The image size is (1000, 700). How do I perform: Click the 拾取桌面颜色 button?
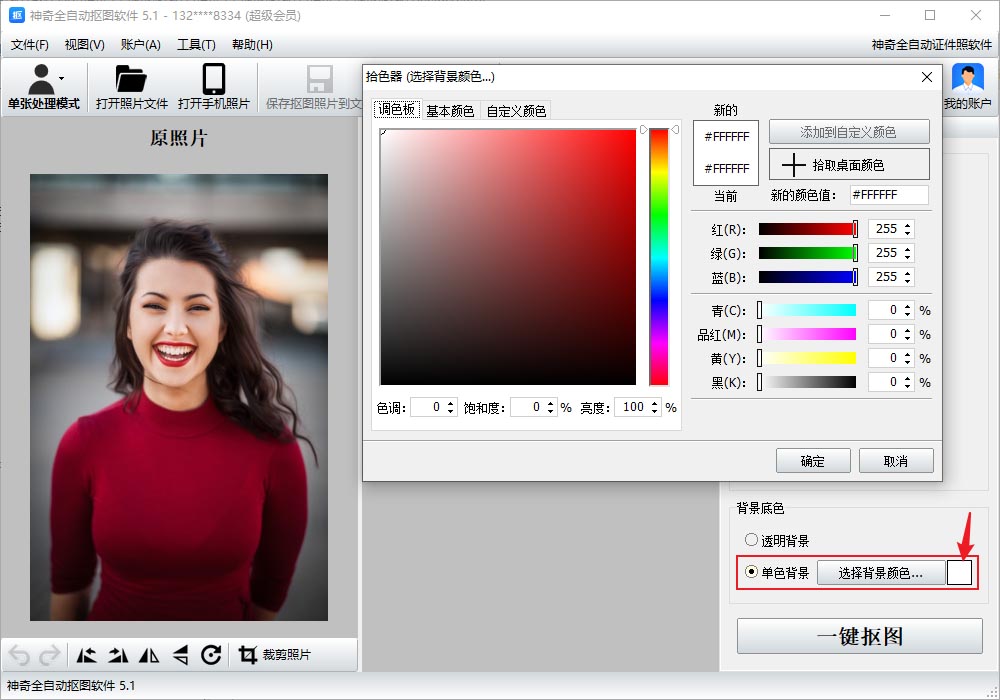tap(849, 164)
